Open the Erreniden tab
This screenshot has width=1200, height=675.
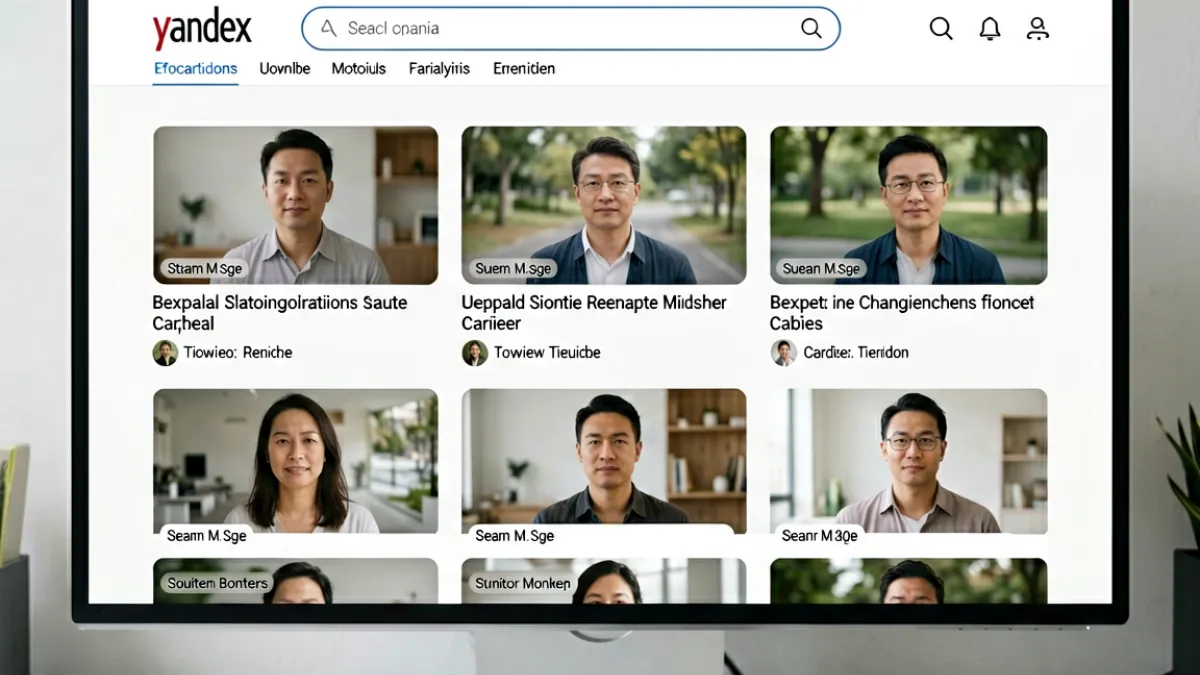tap(524, 69)
